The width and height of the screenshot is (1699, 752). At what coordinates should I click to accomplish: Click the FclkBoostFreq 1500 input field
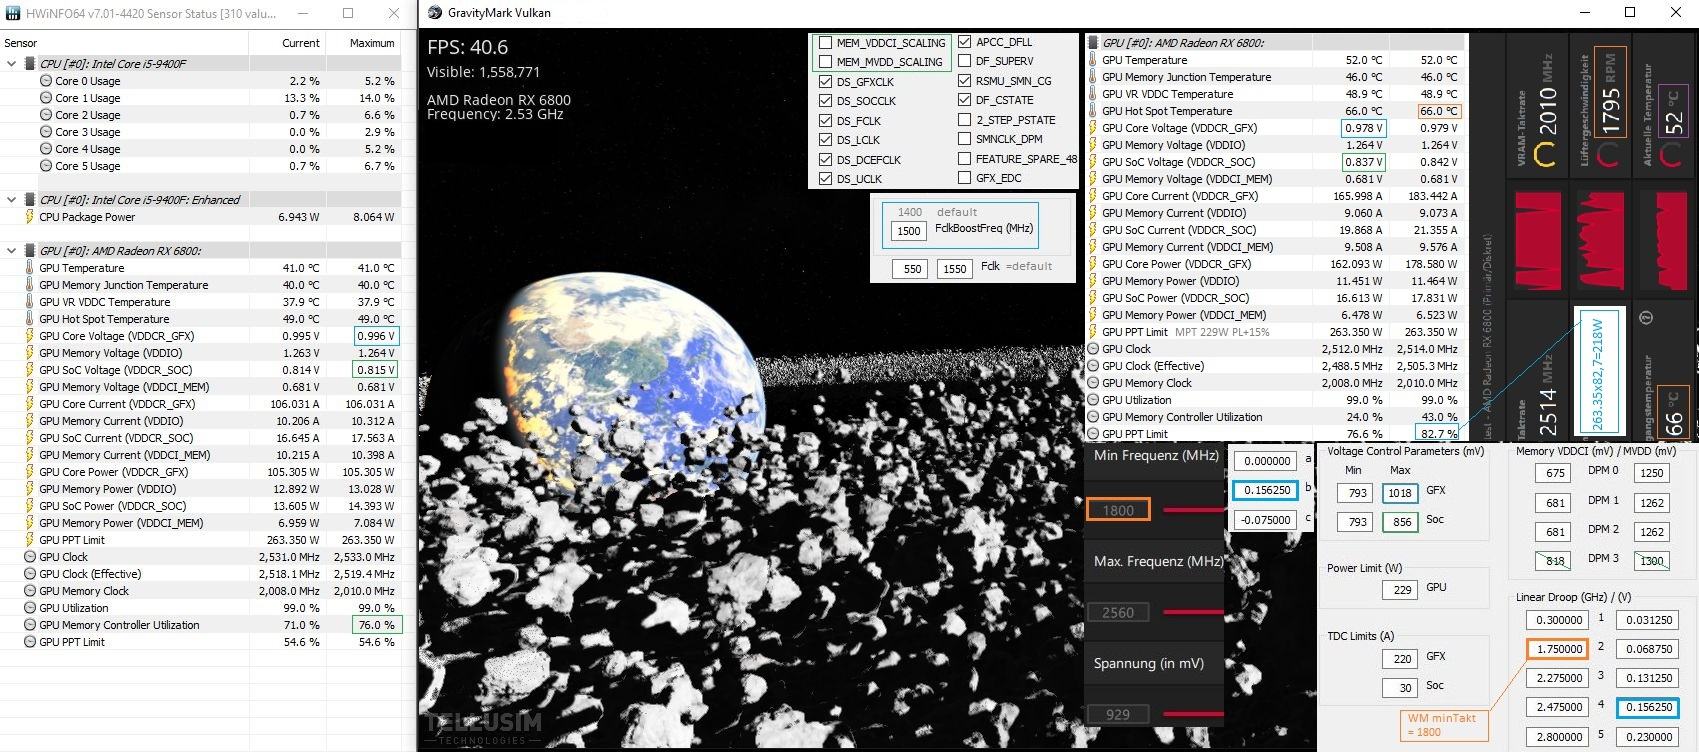tap(909, 231)
